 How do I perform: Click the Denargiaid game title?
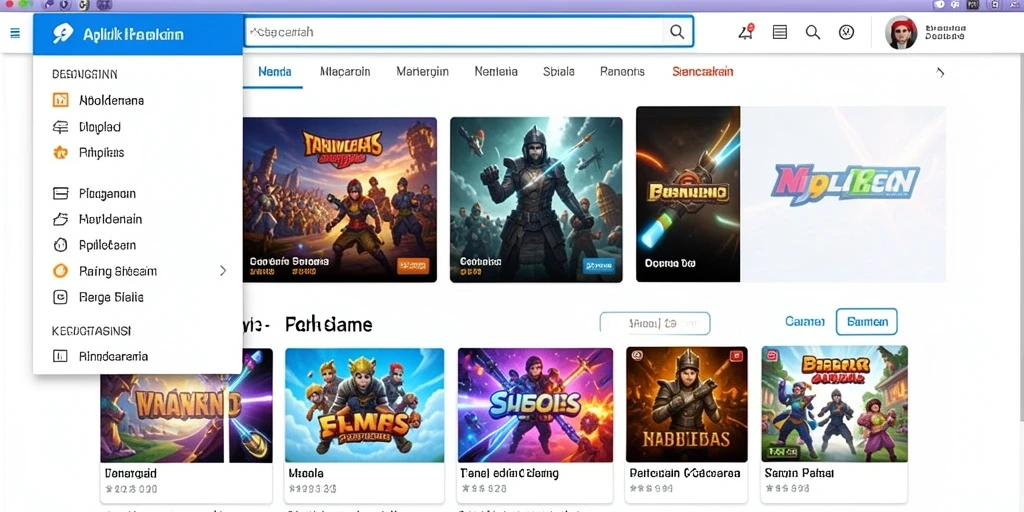tap(131, 473)
